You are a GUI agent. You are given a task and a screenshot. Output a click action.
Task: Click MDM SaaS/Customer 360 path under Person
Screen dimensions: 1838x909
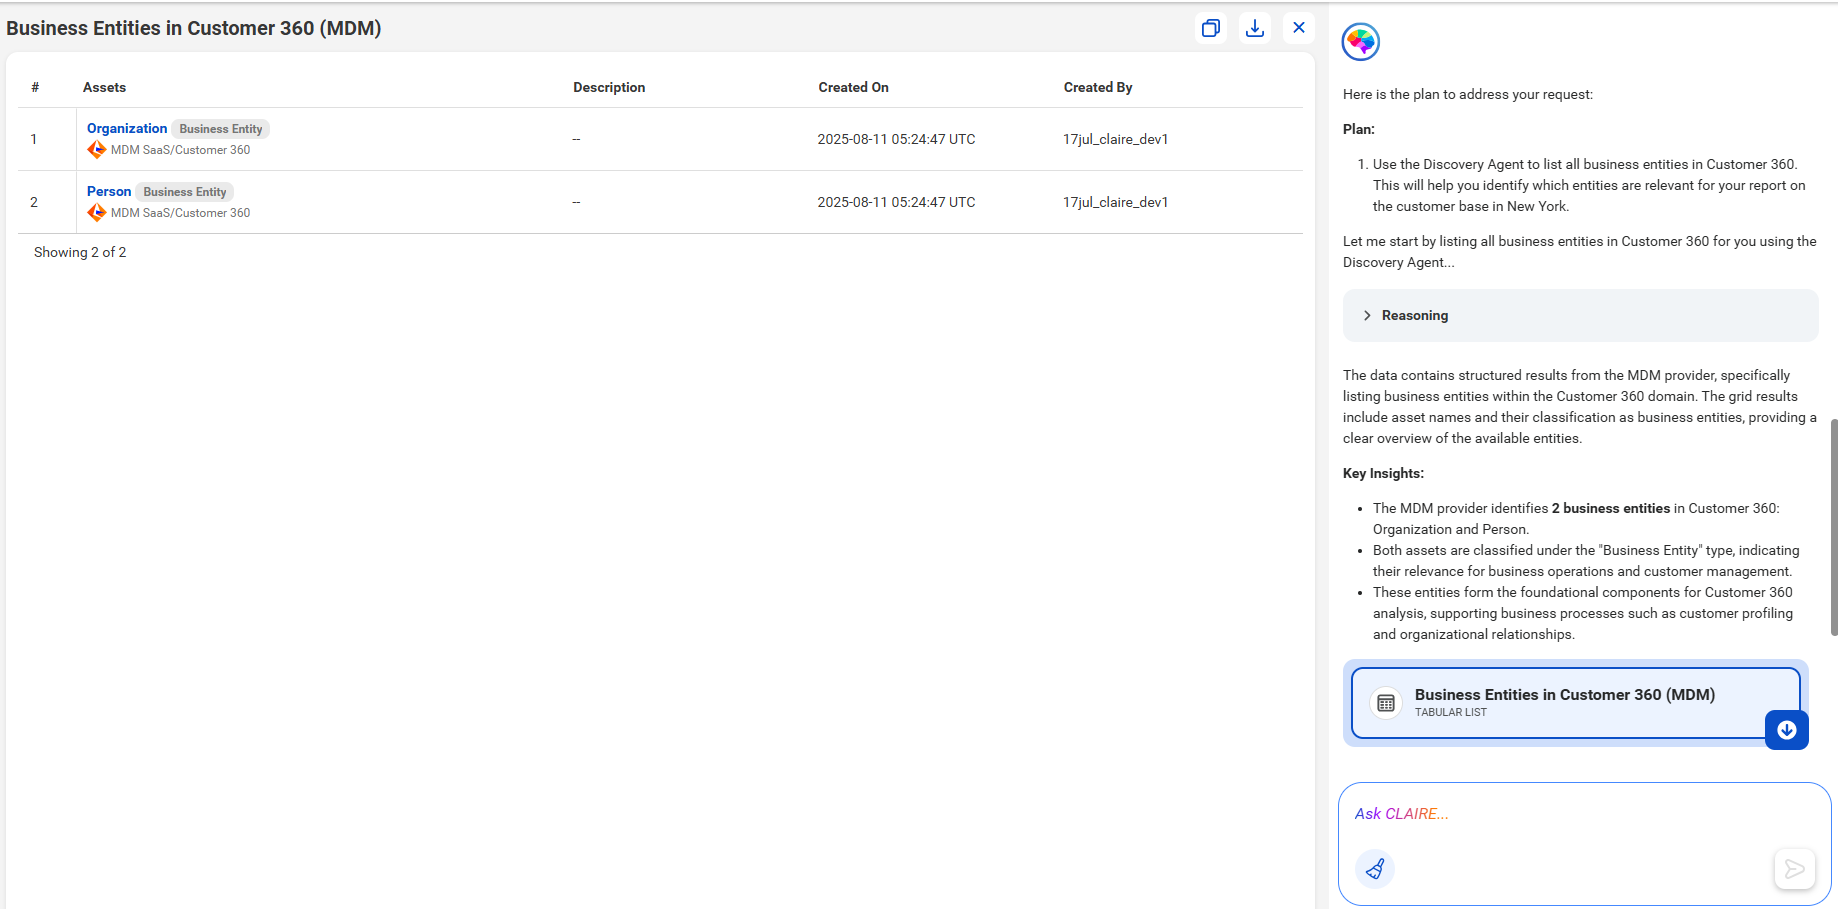coord(181,213)
